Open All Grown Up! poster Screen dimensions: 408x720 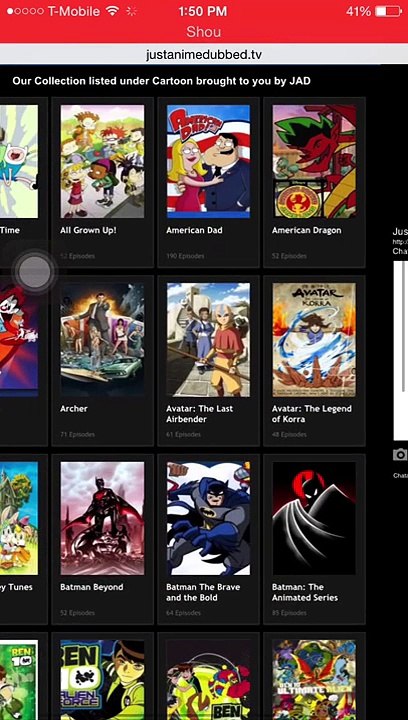102,162
